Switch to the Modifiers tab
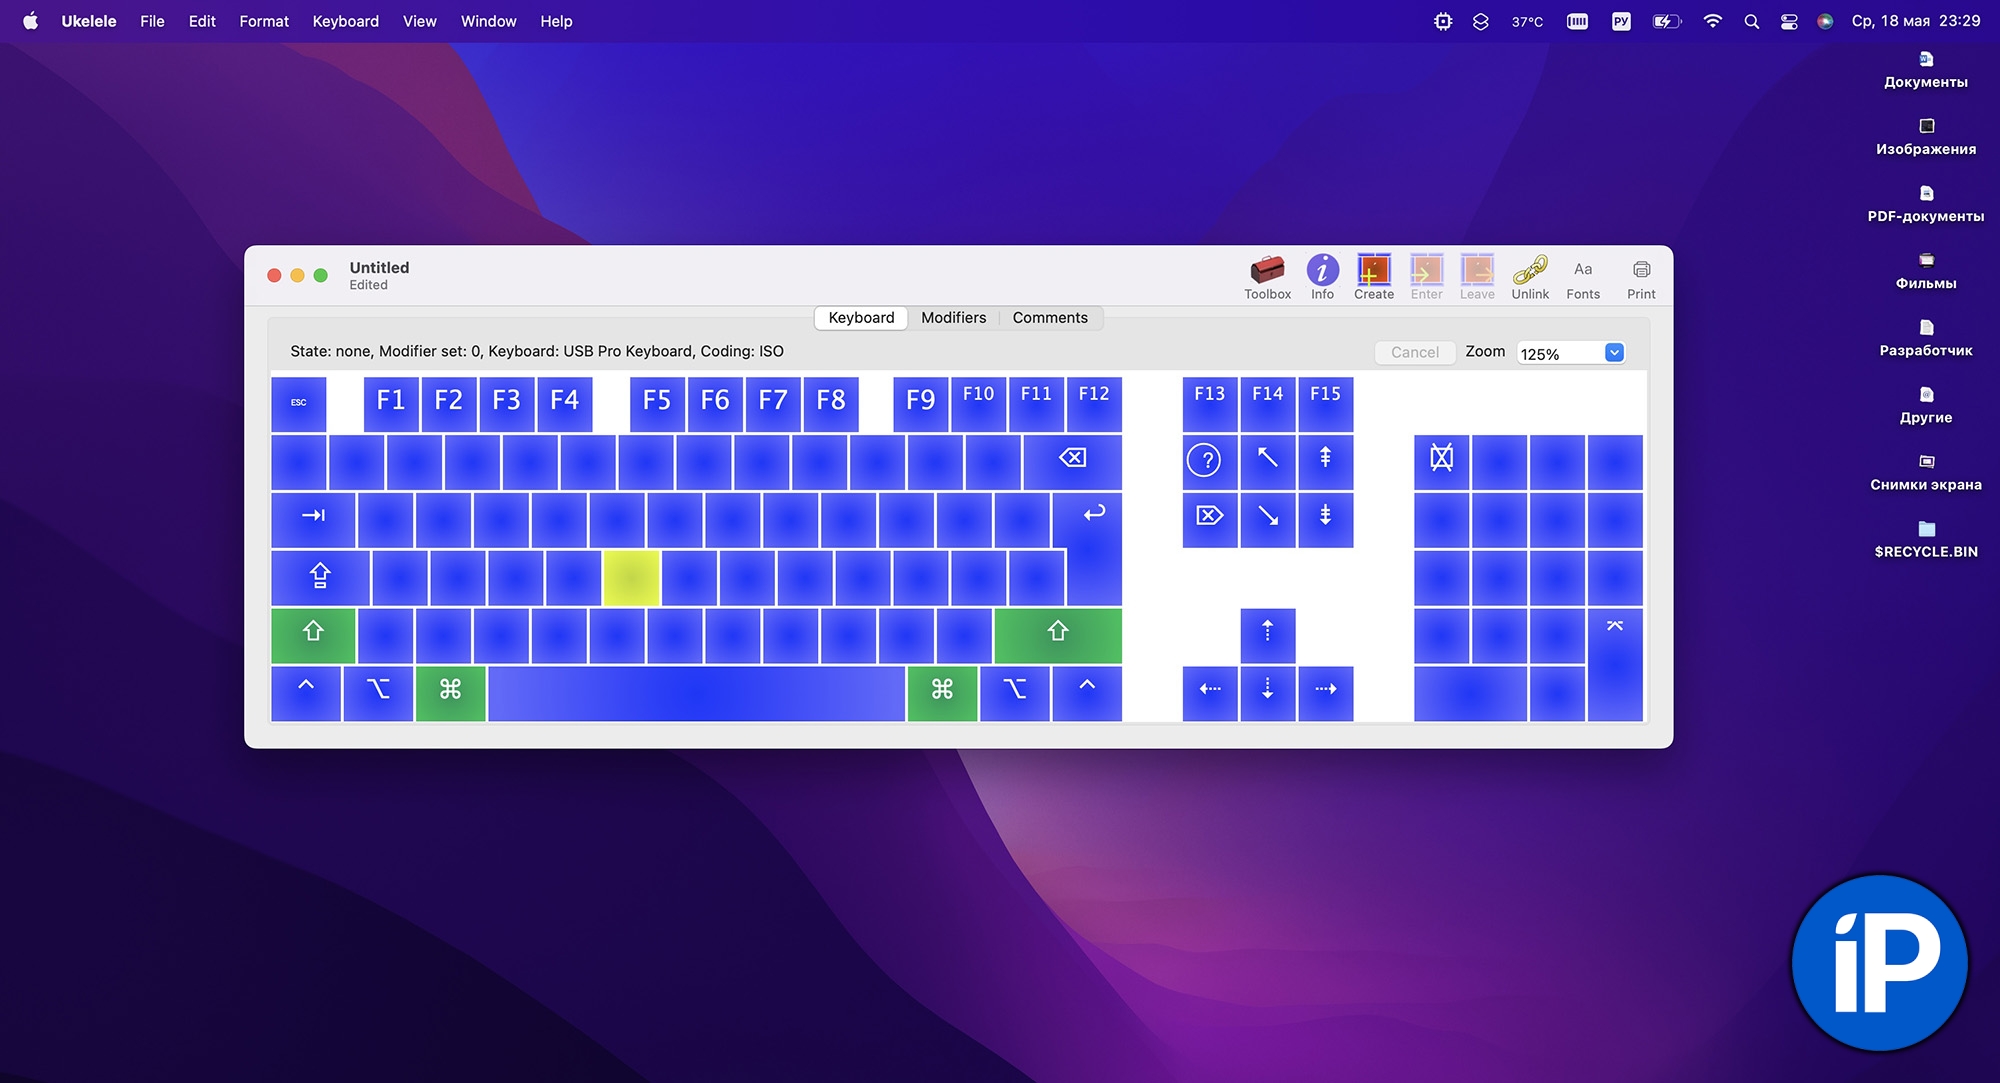Screen dimensions: 2000x1083 (953, 318)
